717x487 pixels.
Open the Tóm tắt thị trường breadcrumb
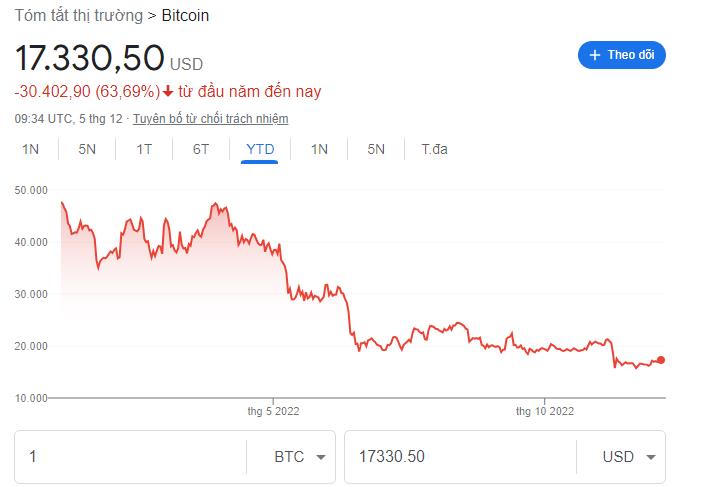[78, 15]
